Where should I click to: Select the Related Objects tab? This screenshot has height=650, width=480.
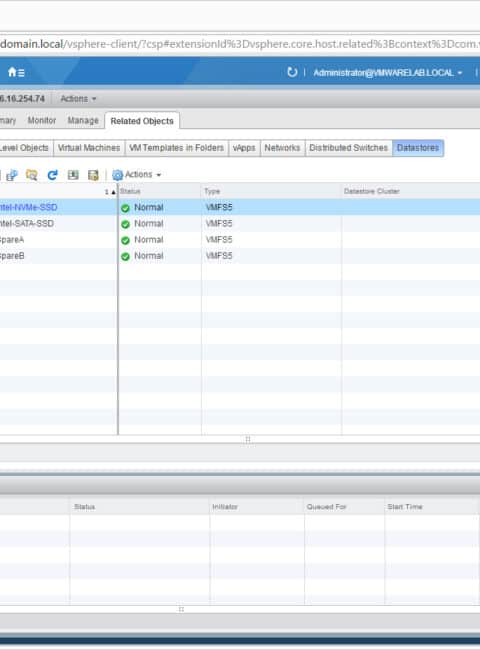point(142,121)
